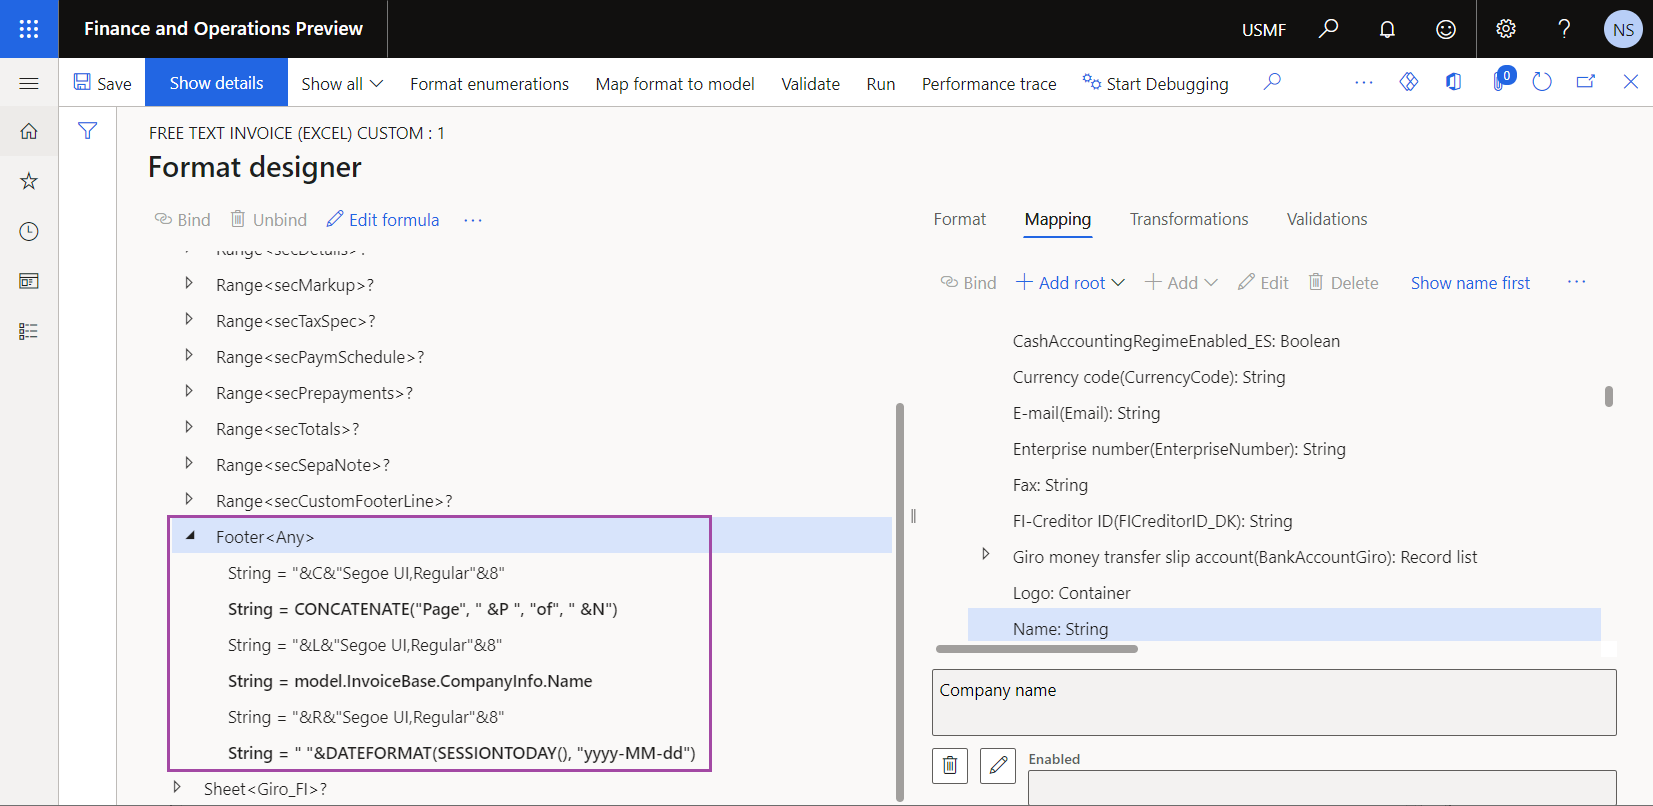Click the delete trash button below description

(950, 766)
